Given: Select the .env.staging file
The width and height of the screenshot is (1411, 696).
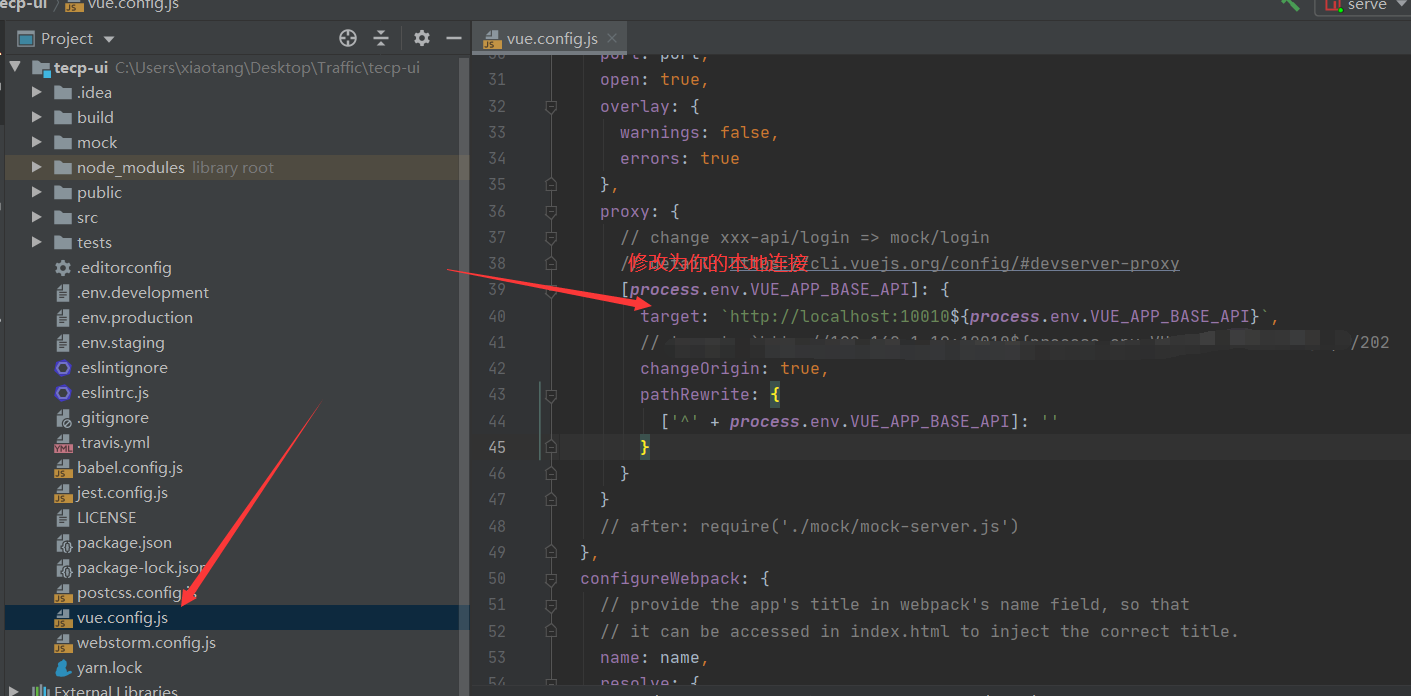Looking at the screenshot, I should pos(121,342).
